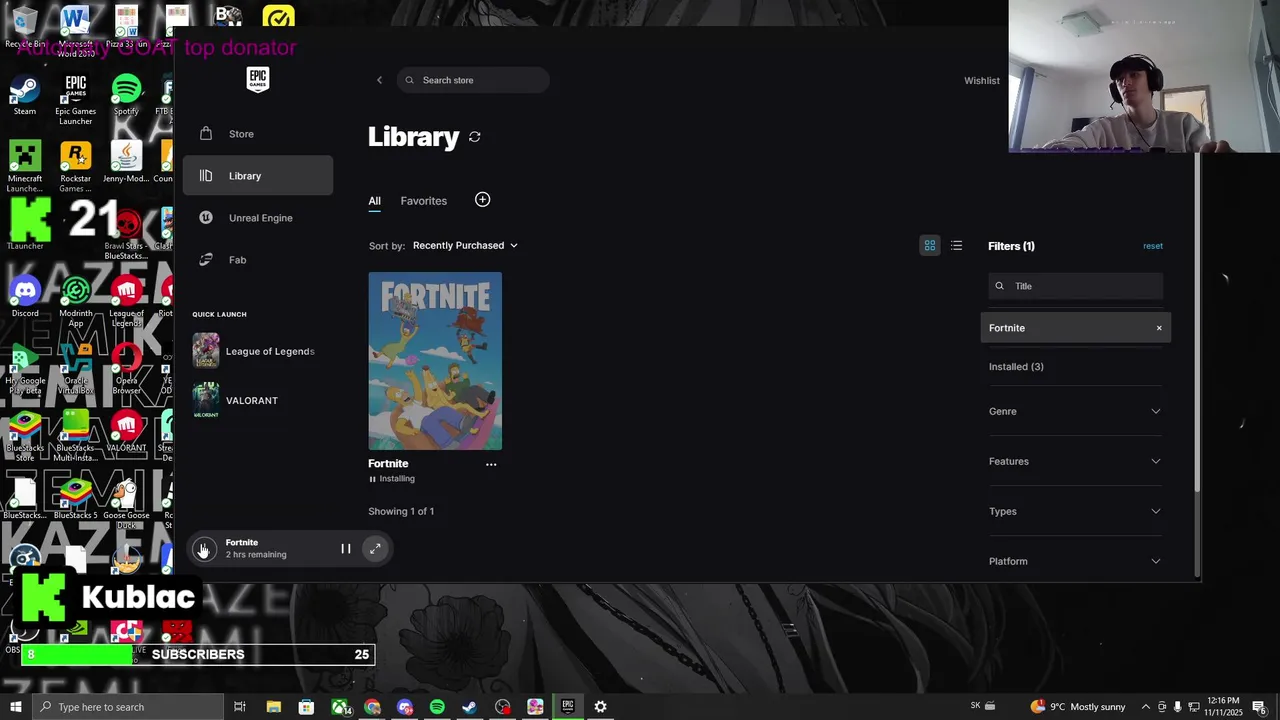The height and width of the screenshot is (720, 1280).
Task: Open Epic Games Launcher desktop shortcut
Action: click(x=76, y=100)
